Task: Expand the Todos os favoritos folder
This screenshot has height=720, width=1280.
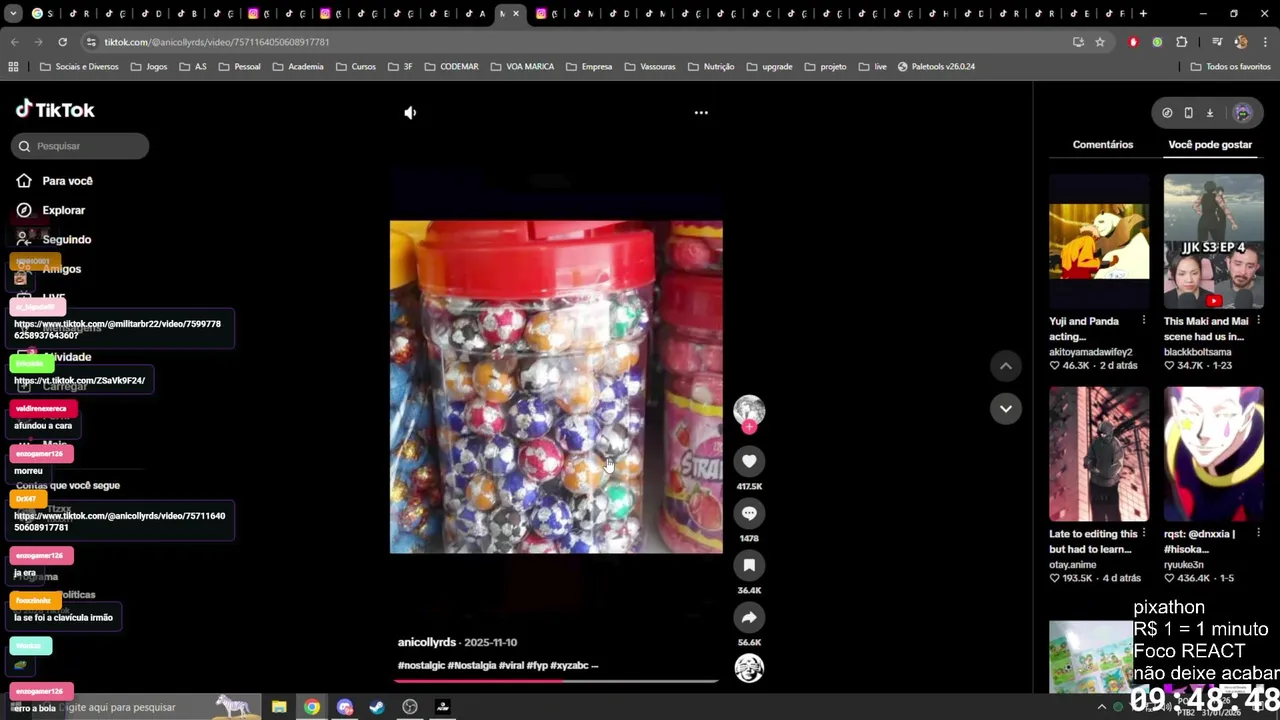Action: 1230,67
